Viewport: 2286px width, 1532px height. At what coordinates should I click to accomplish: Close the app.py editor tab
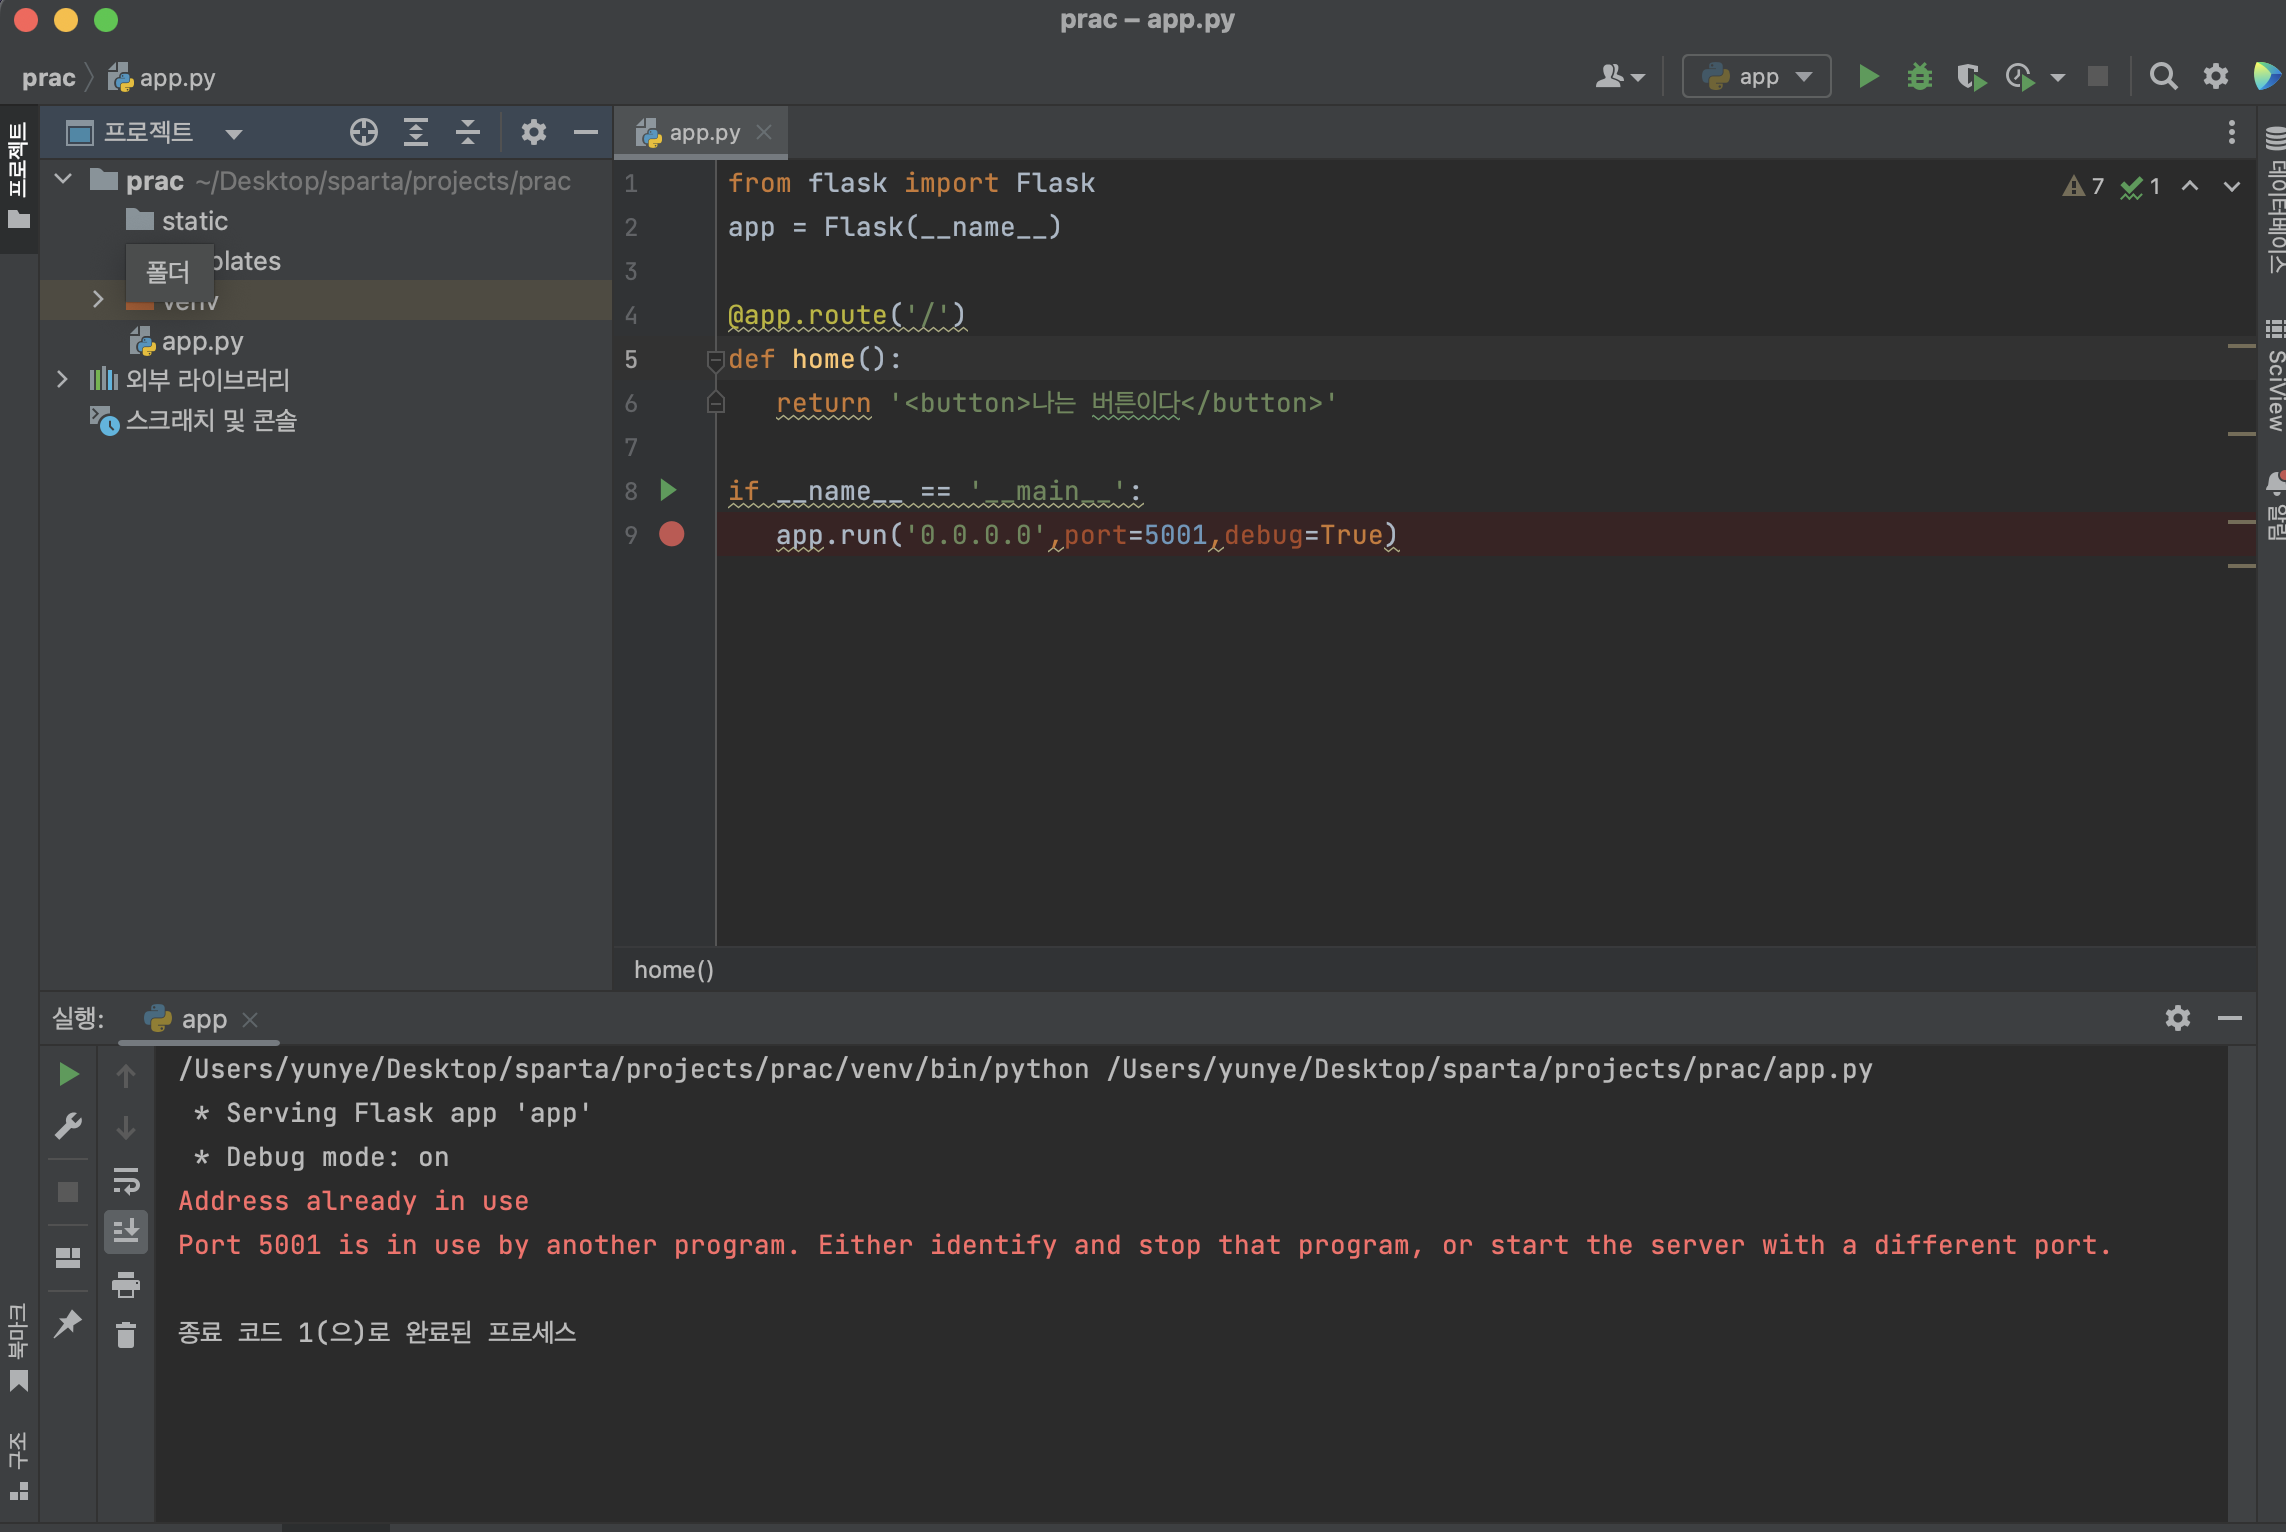[x=764, y=132]
